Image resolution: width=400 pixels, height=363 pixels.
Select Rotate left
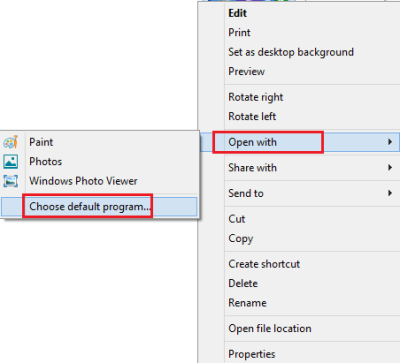pyautogui.click(x=252, y=117)
